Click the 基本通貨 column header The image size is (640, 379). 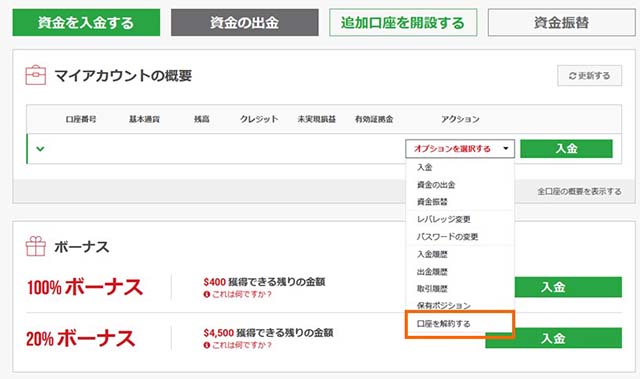(x=144, y=119)
